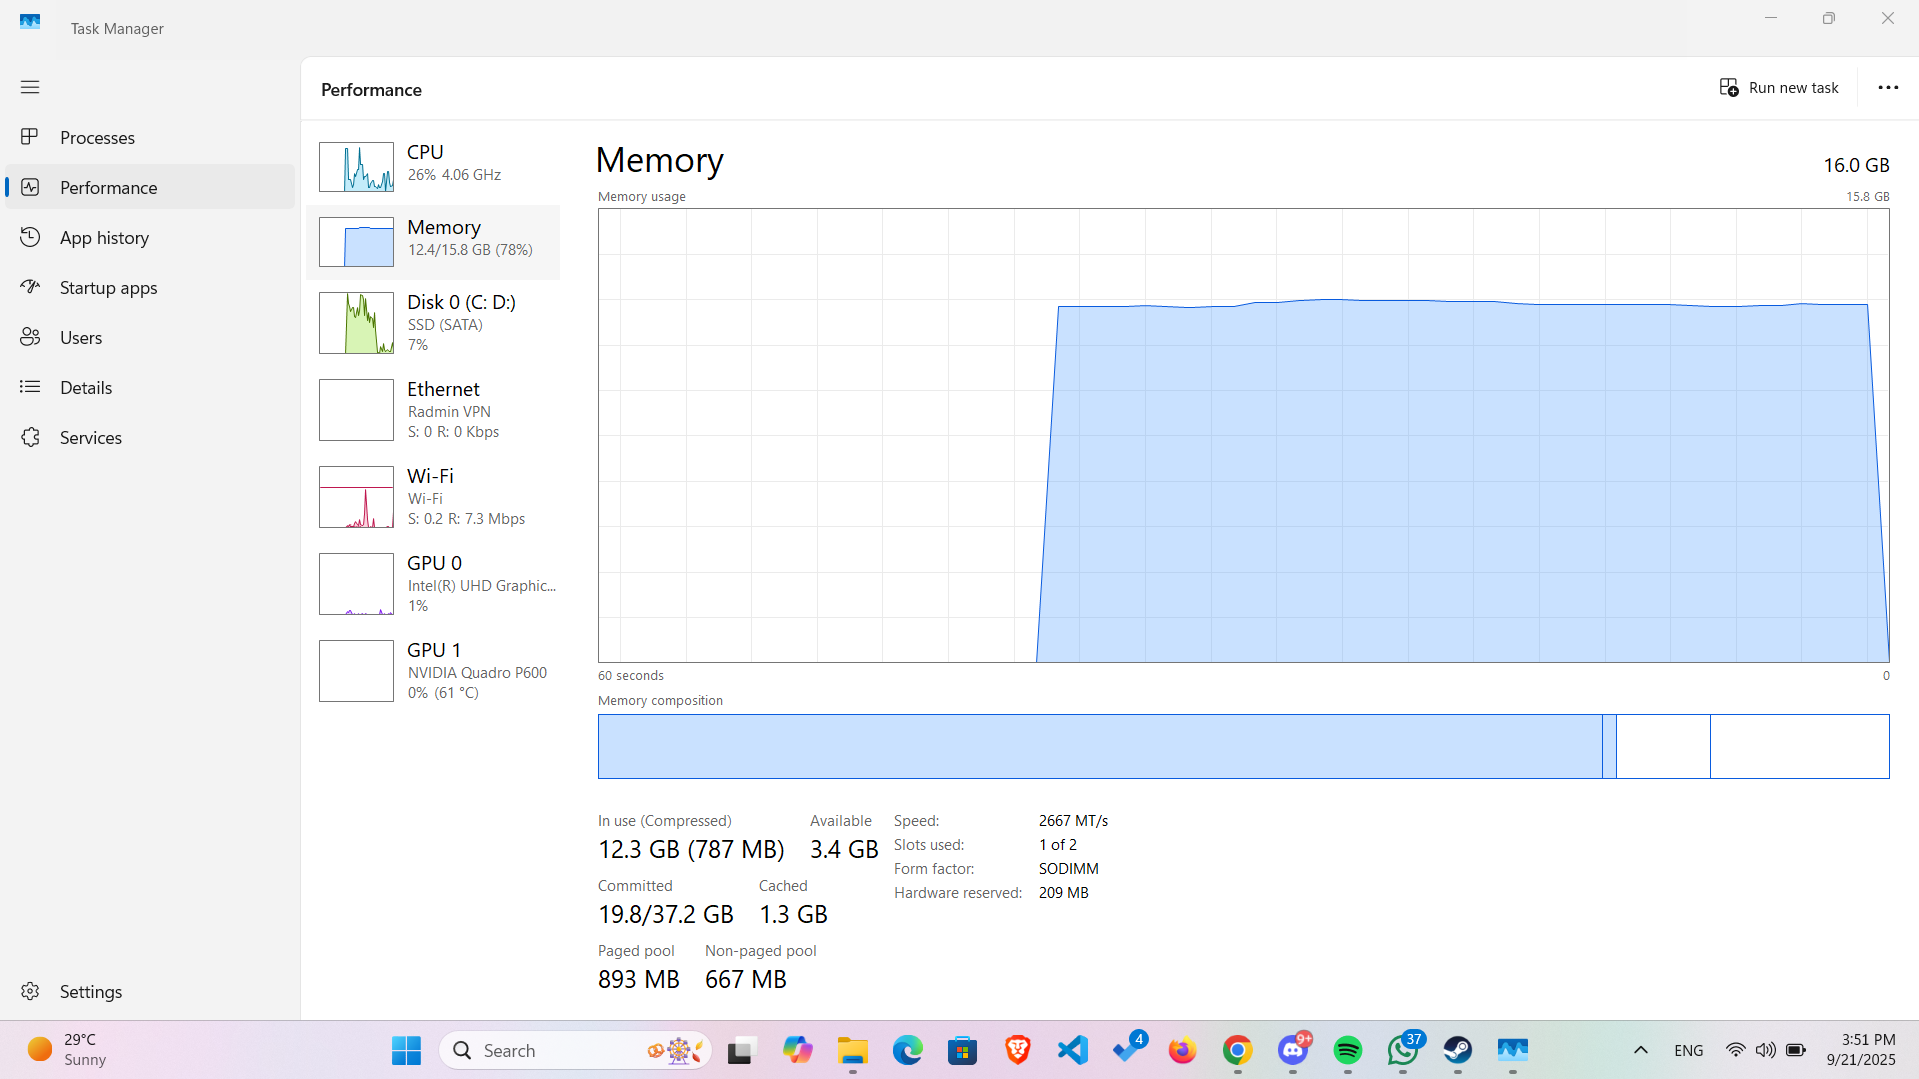Open the Services page
Viewport: 1919px width, 1079px height.
150,437
